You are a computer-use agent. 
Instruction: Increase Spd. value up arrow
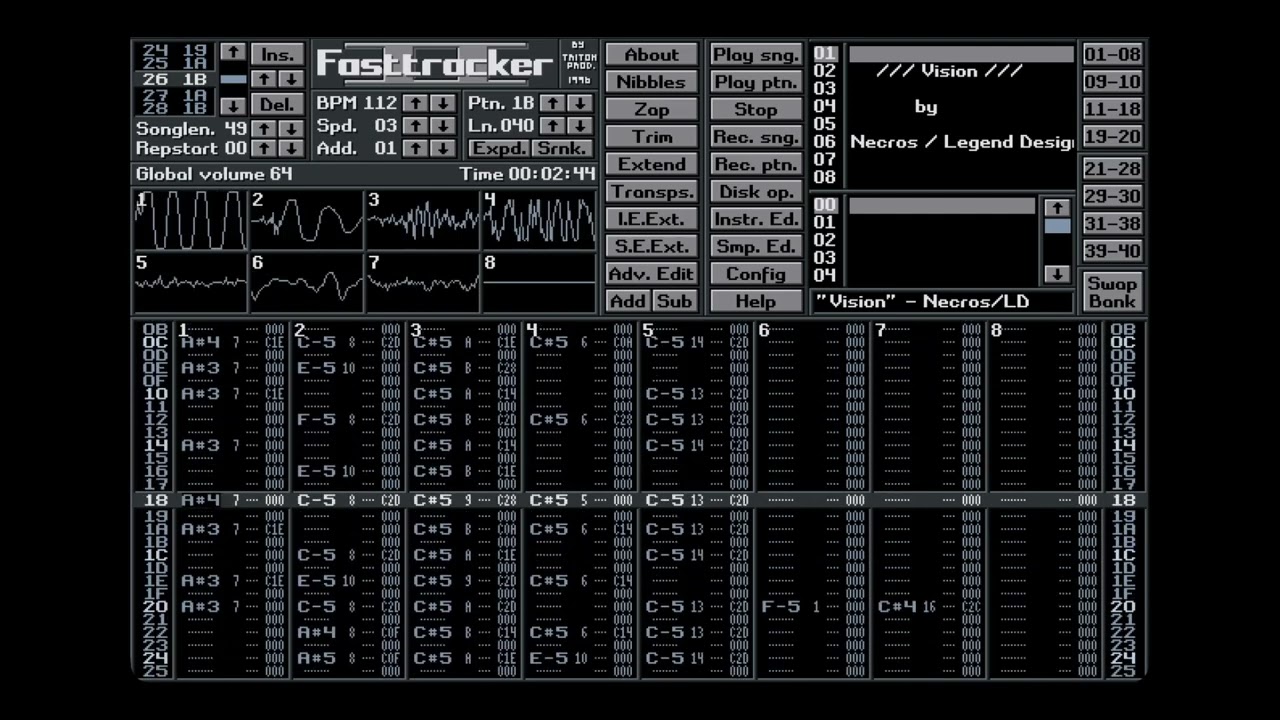pyautogui.click(x=415, y=126)
